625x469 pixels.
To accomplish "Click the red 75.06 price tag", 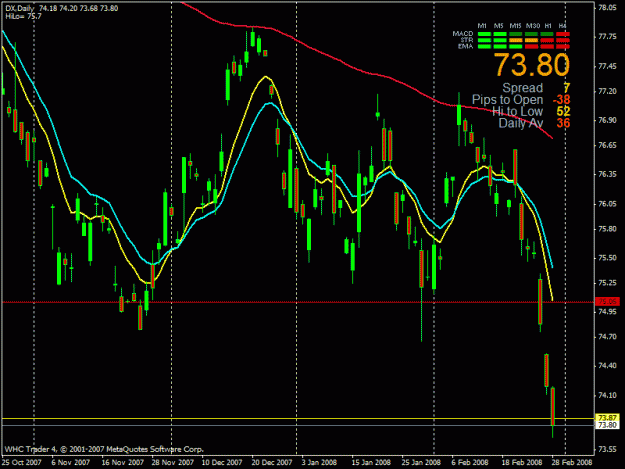I will click(607, 302).
